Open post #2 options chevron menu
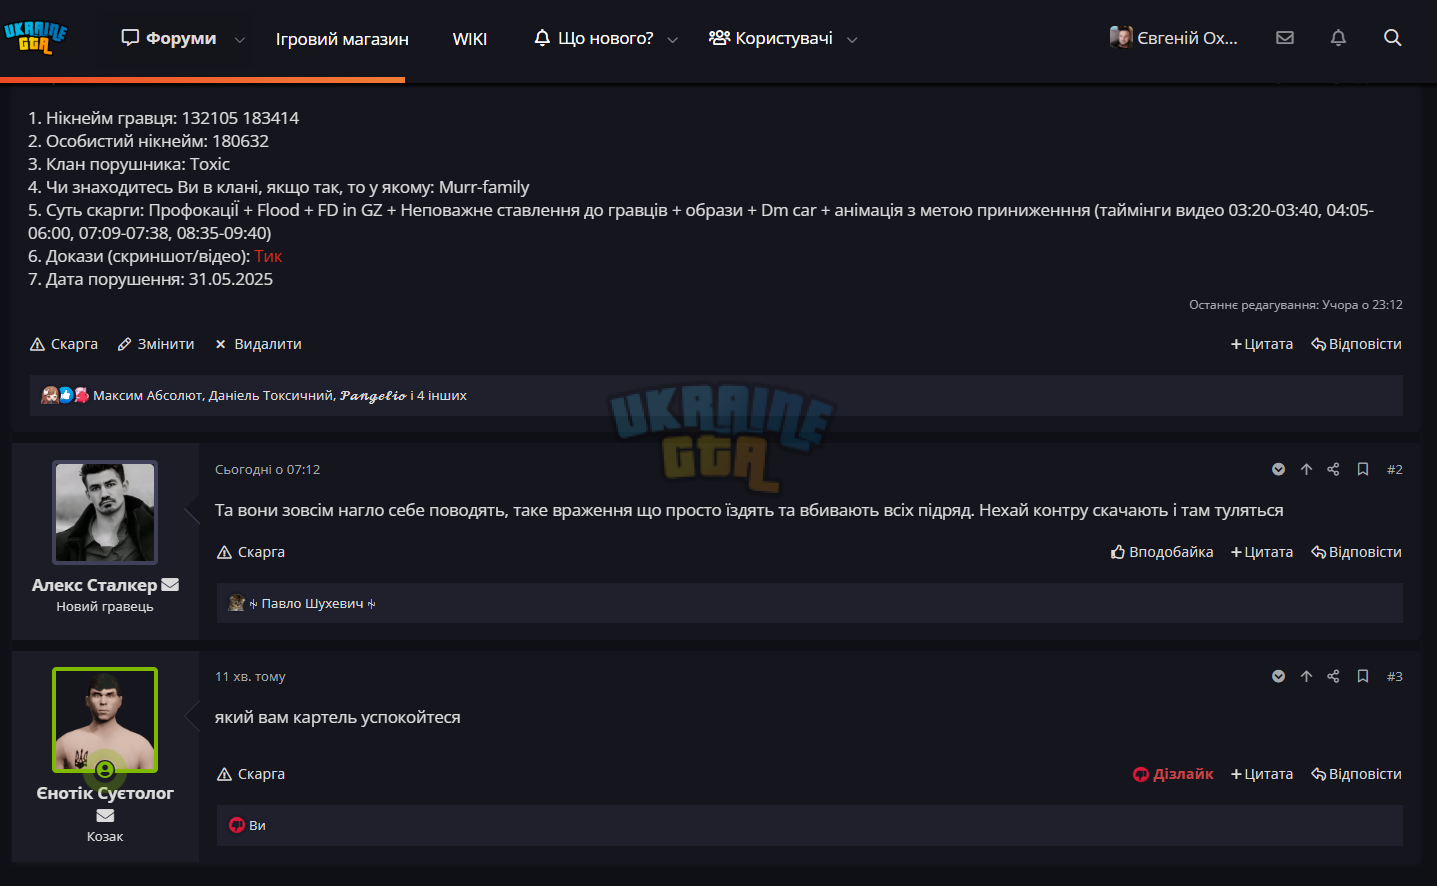This screenshot has width=1437, height=886. click(x=1278, y=469)
